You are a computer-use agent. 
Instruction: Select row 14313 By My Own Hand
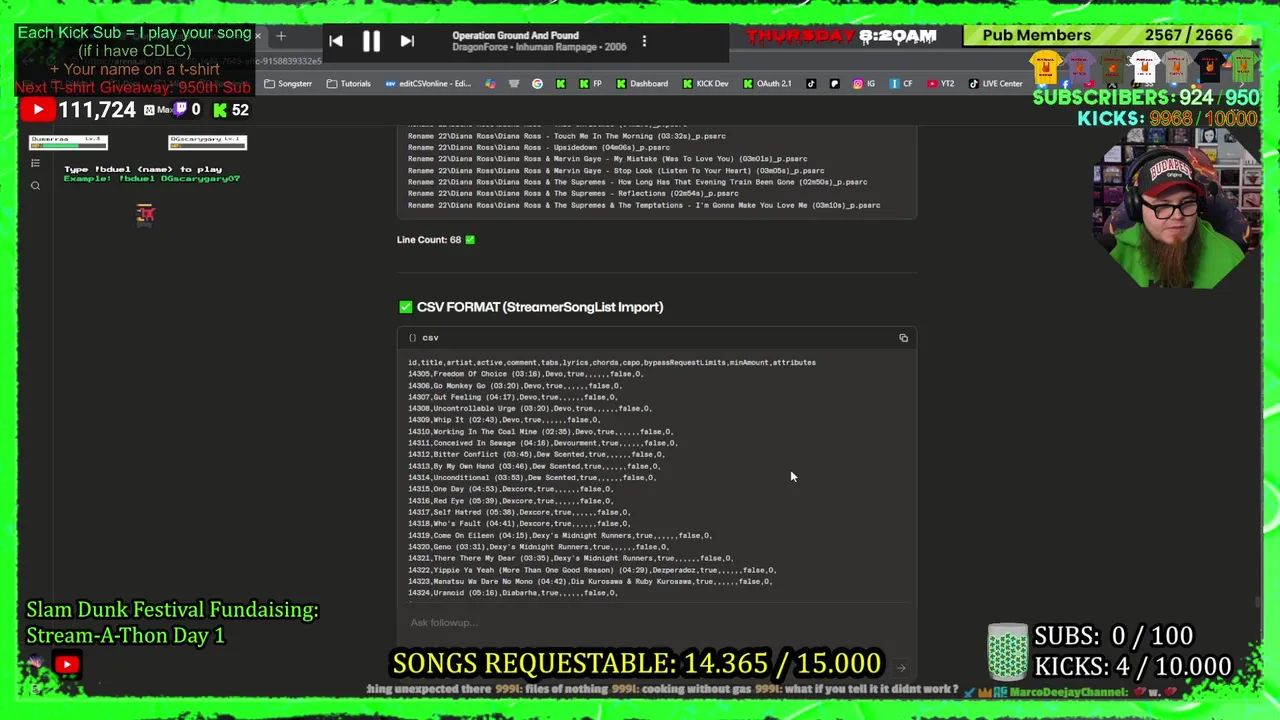click(534, 466)
